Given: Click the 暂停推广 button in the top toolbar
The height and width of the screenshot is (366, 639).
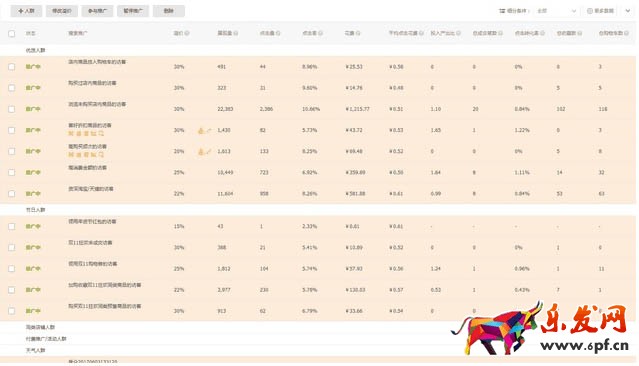Looking at the screenshot, I should point(133,11).
